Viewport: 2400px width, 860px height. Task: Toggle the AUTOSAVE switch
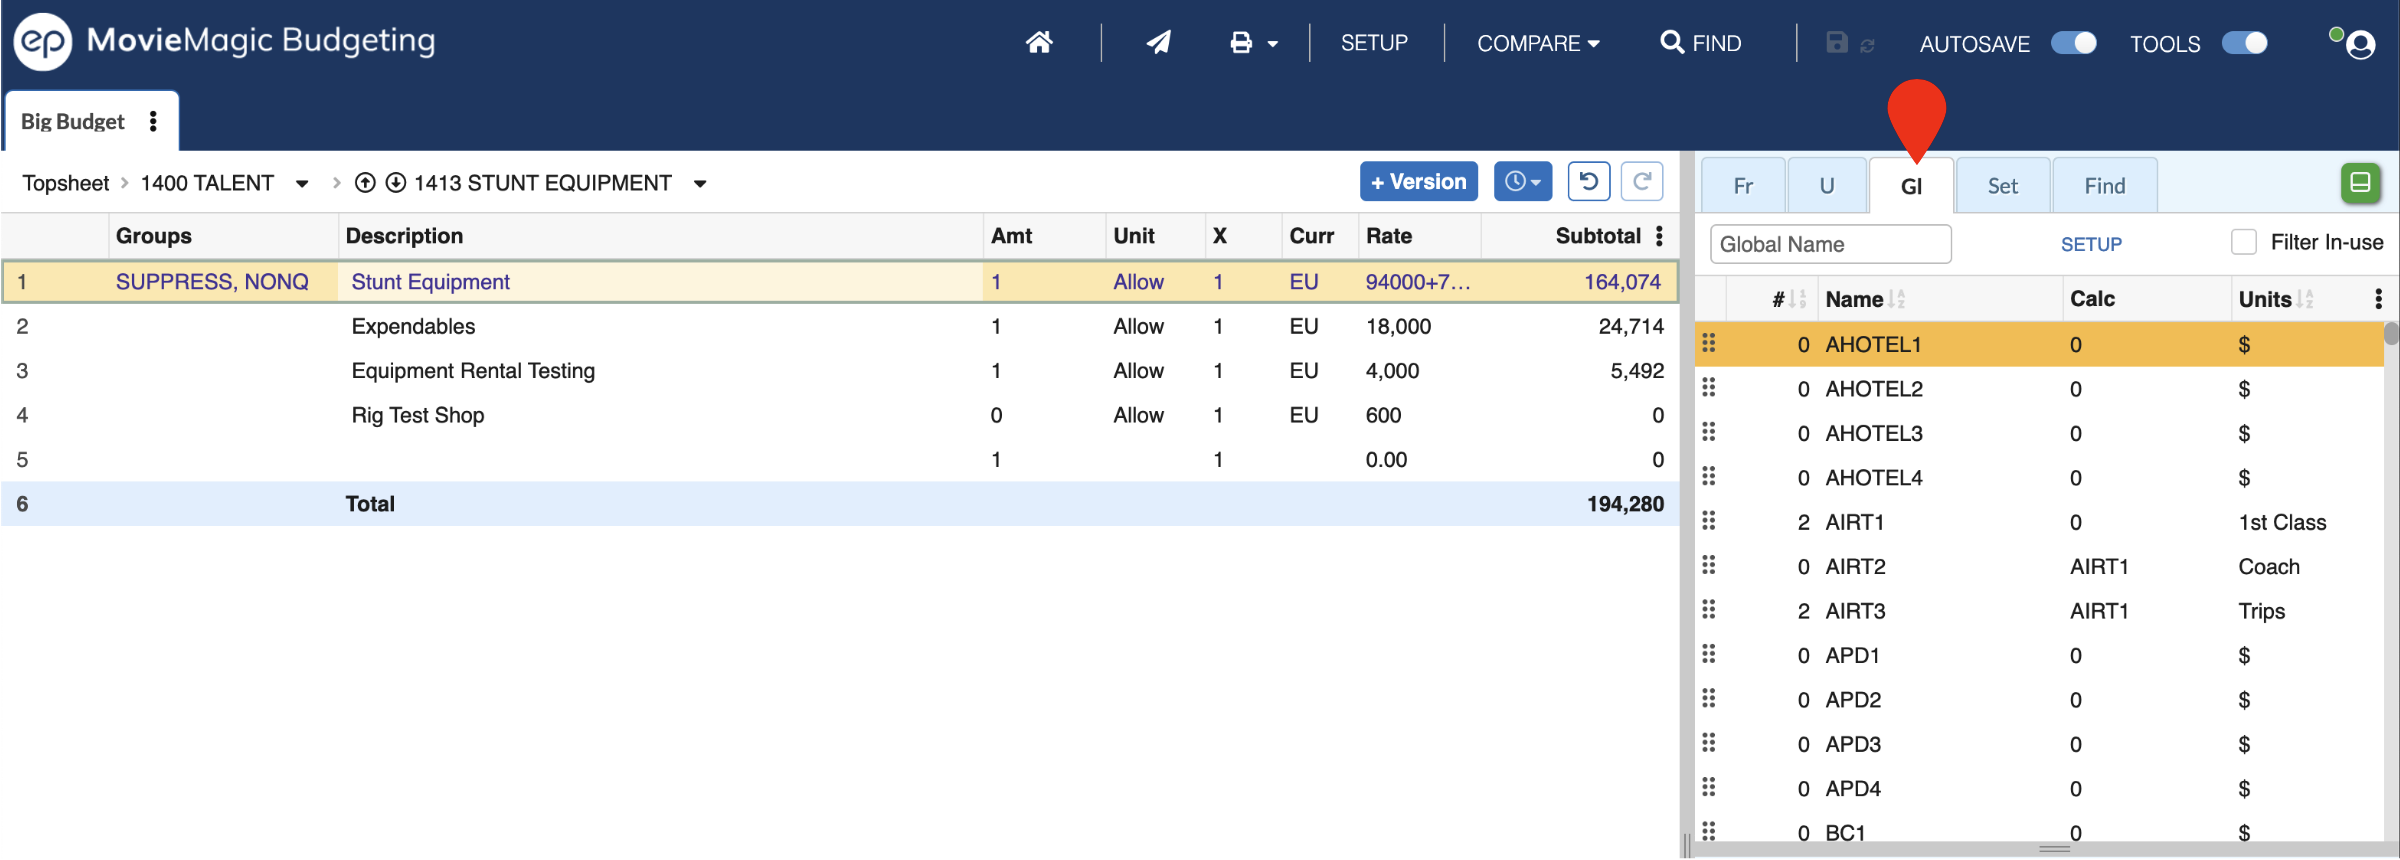[2074, 43]
